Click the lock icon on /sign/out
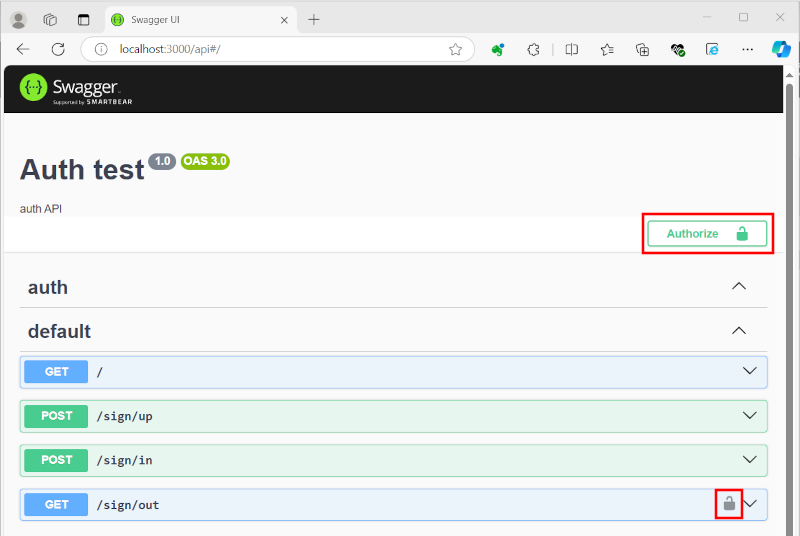 coord(729,503)
